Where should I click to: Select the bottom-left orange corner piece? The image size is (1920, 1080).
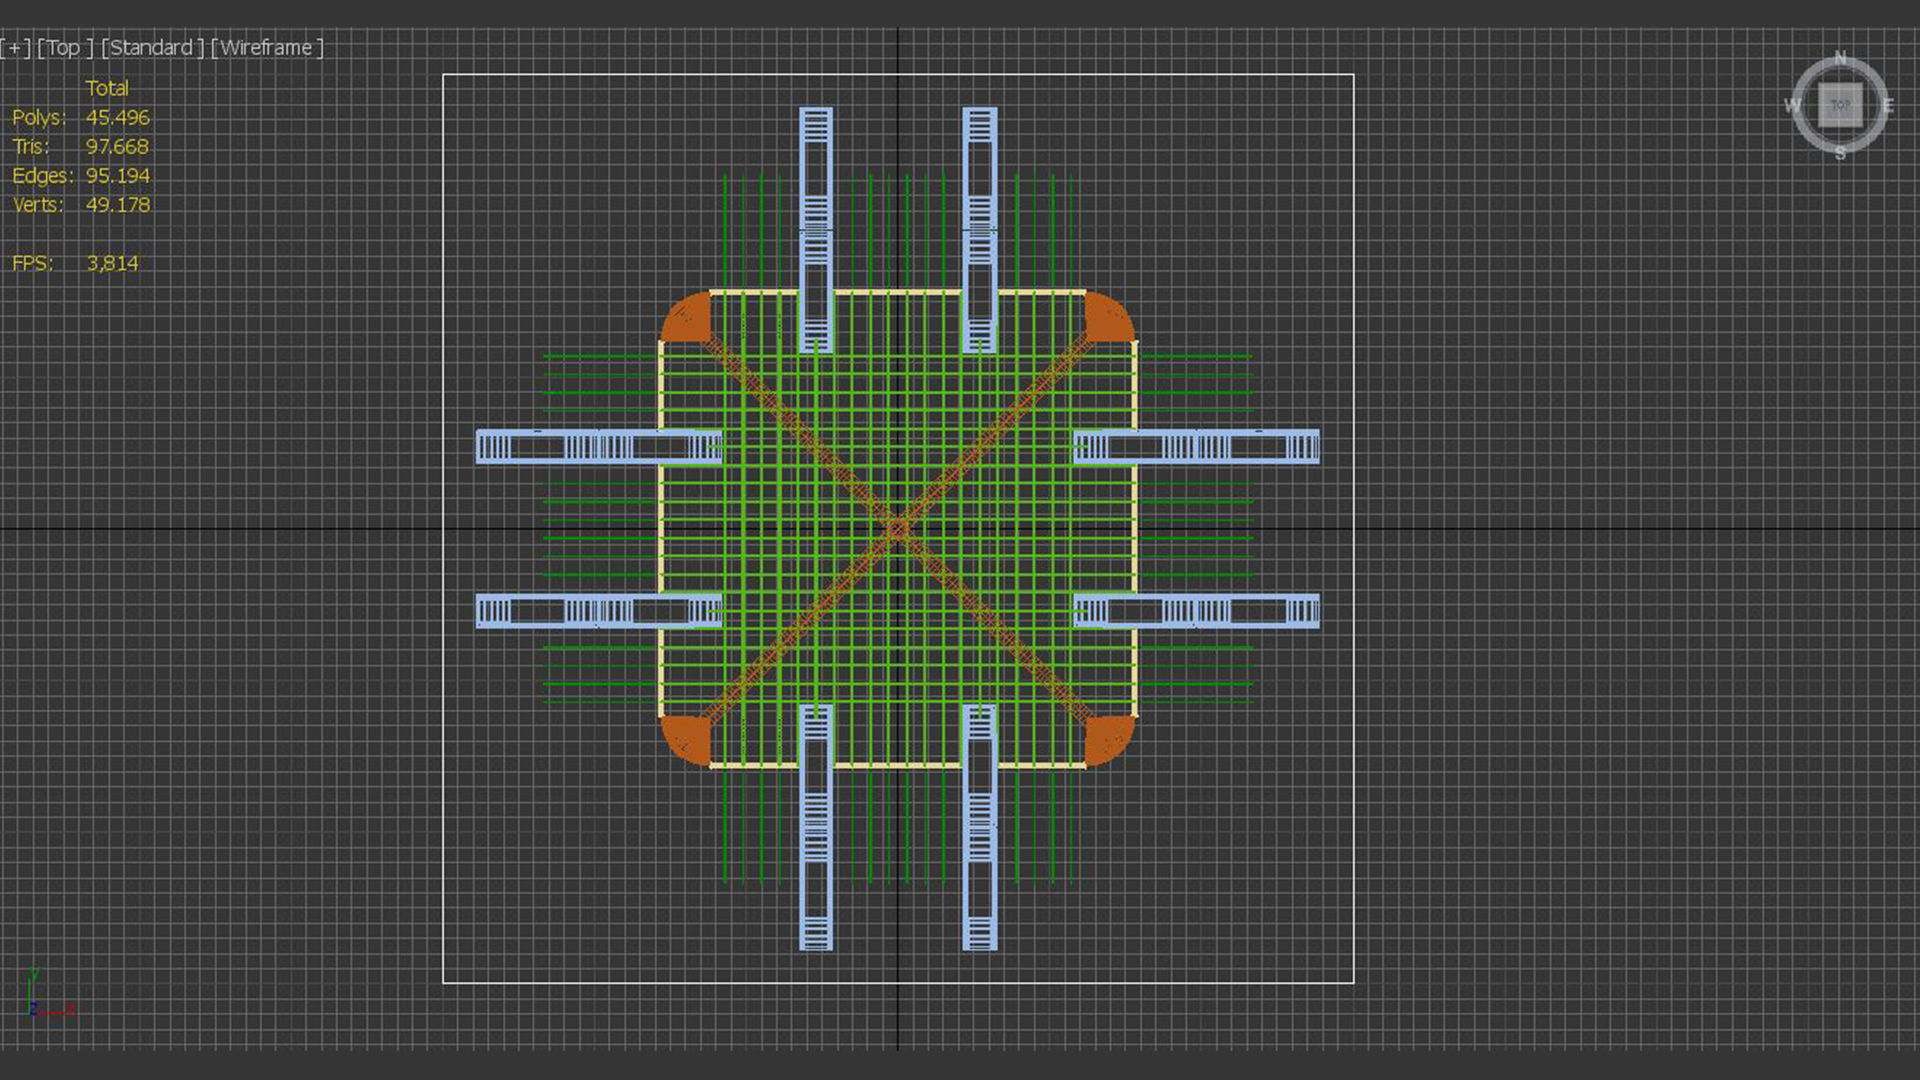point(688,740)
